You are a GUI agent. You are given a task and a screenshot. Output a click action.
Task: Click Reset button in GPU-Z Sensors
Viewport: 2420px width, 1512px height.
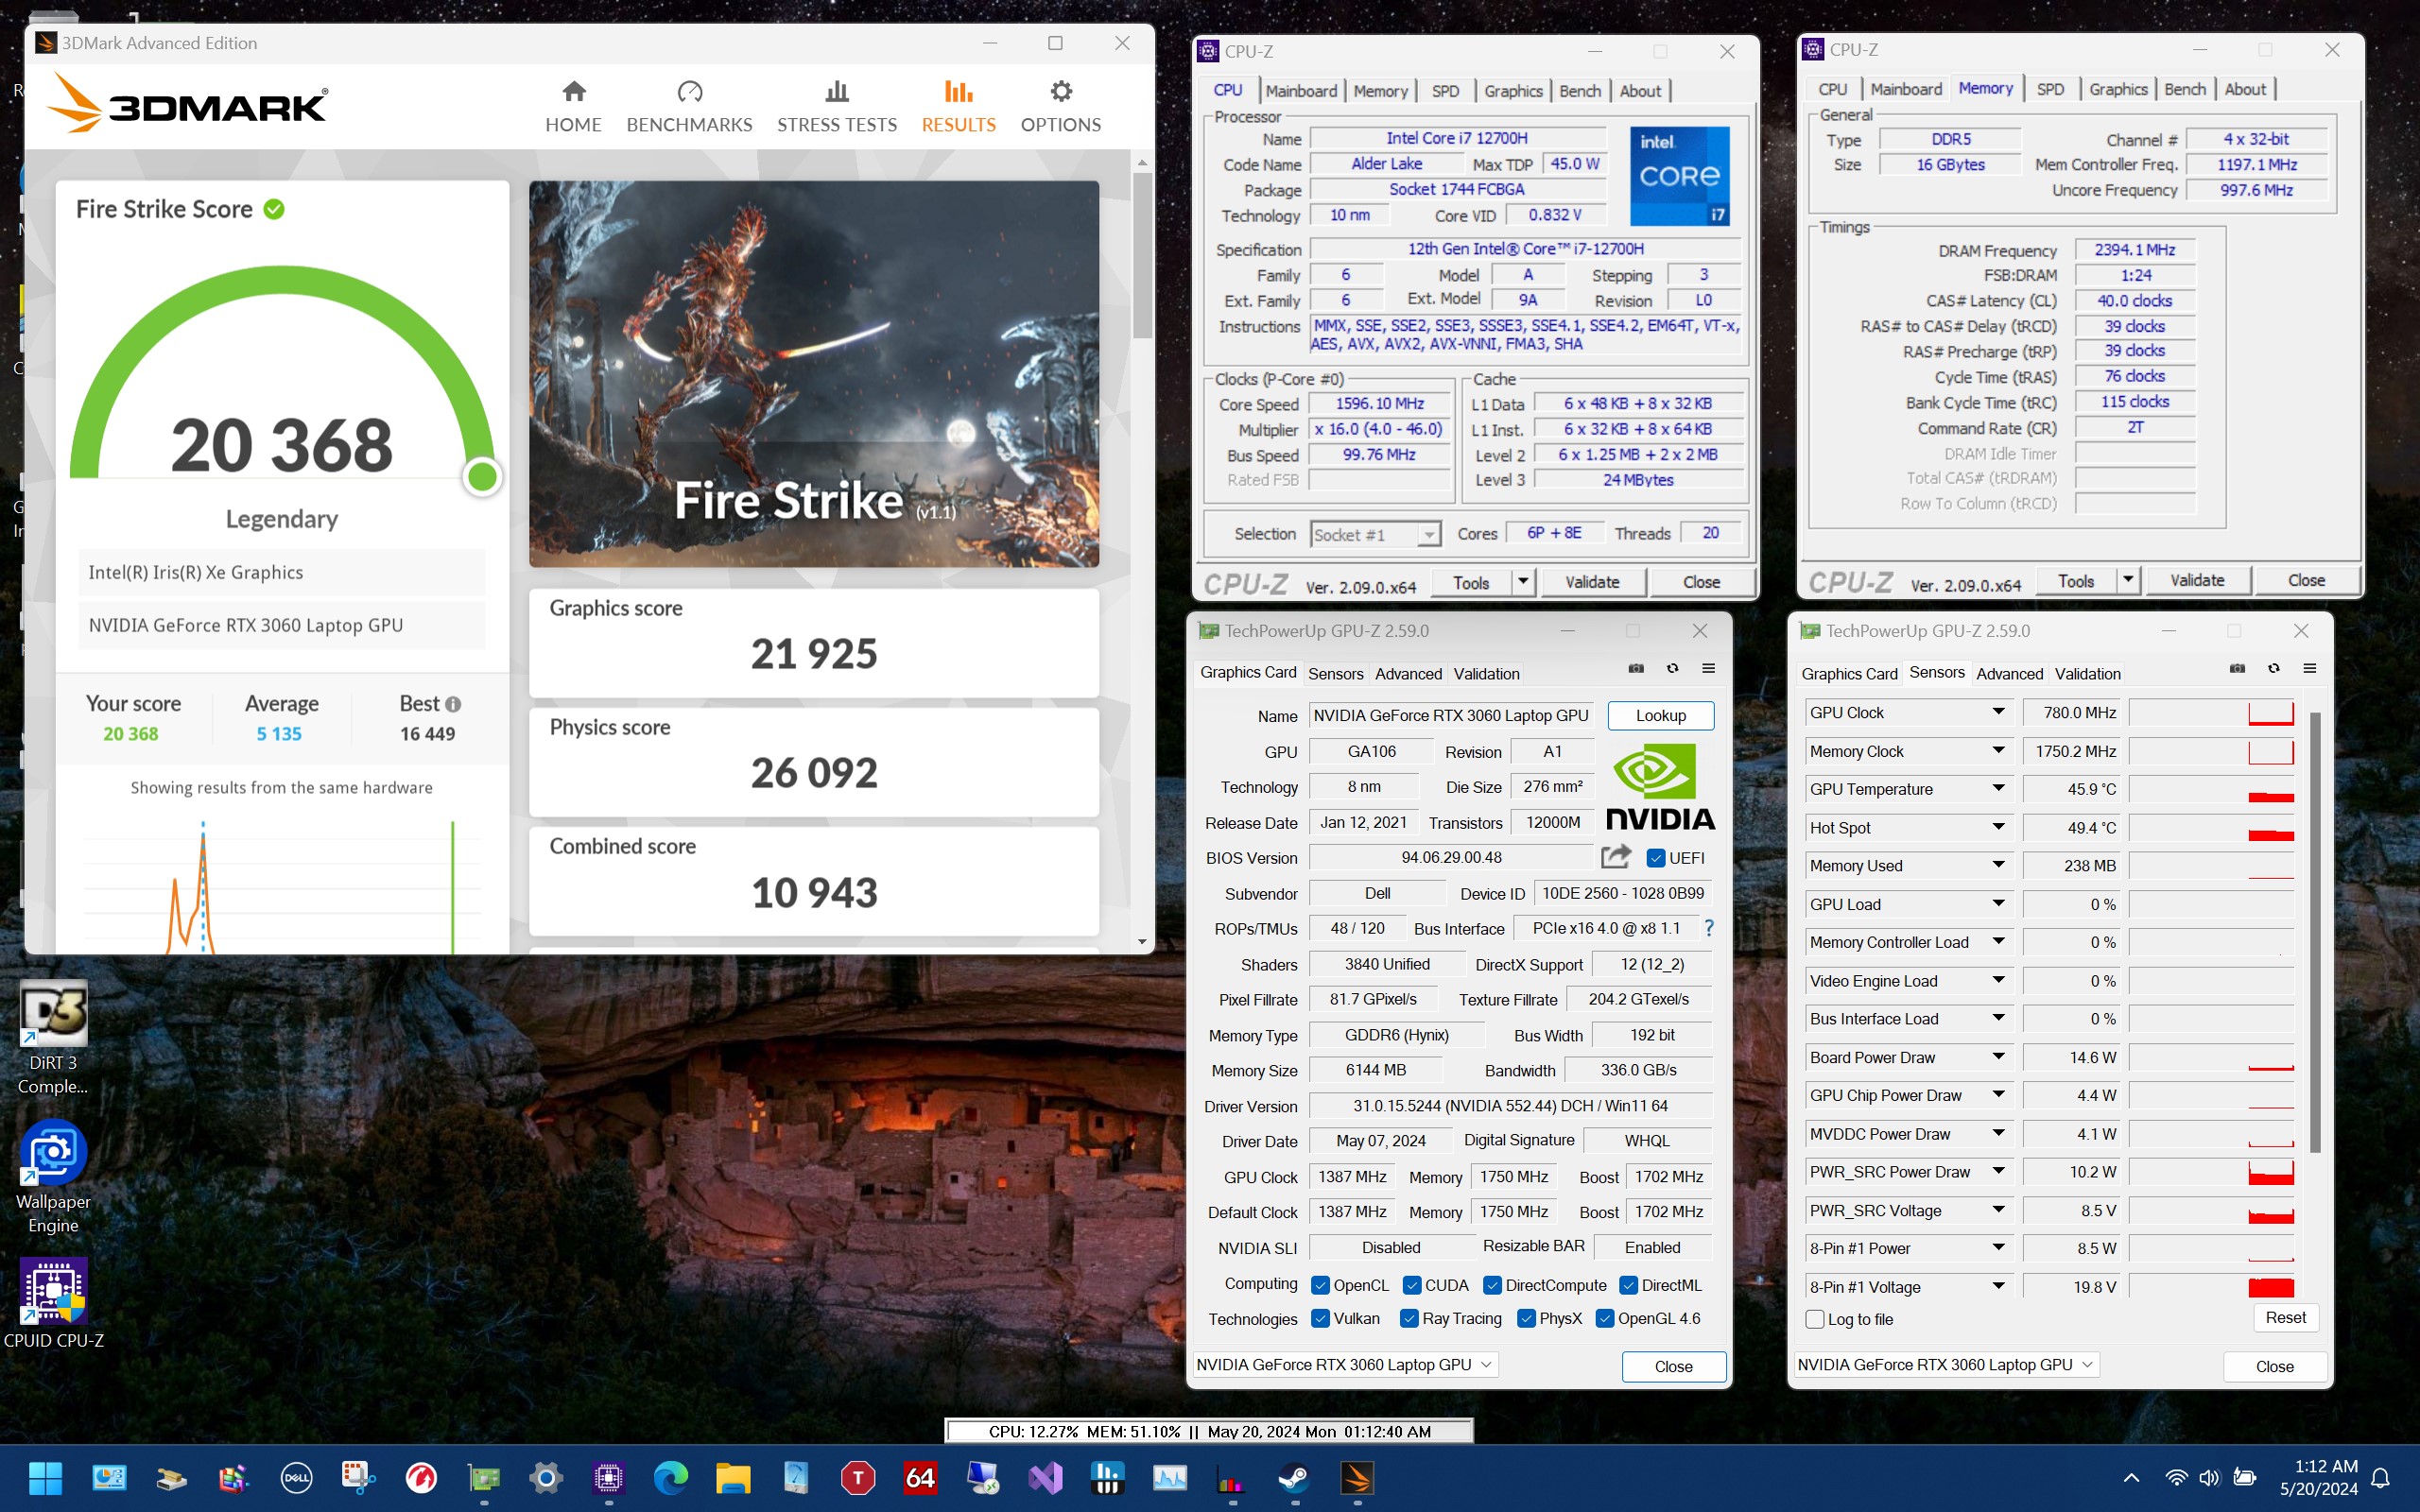2285,1317
